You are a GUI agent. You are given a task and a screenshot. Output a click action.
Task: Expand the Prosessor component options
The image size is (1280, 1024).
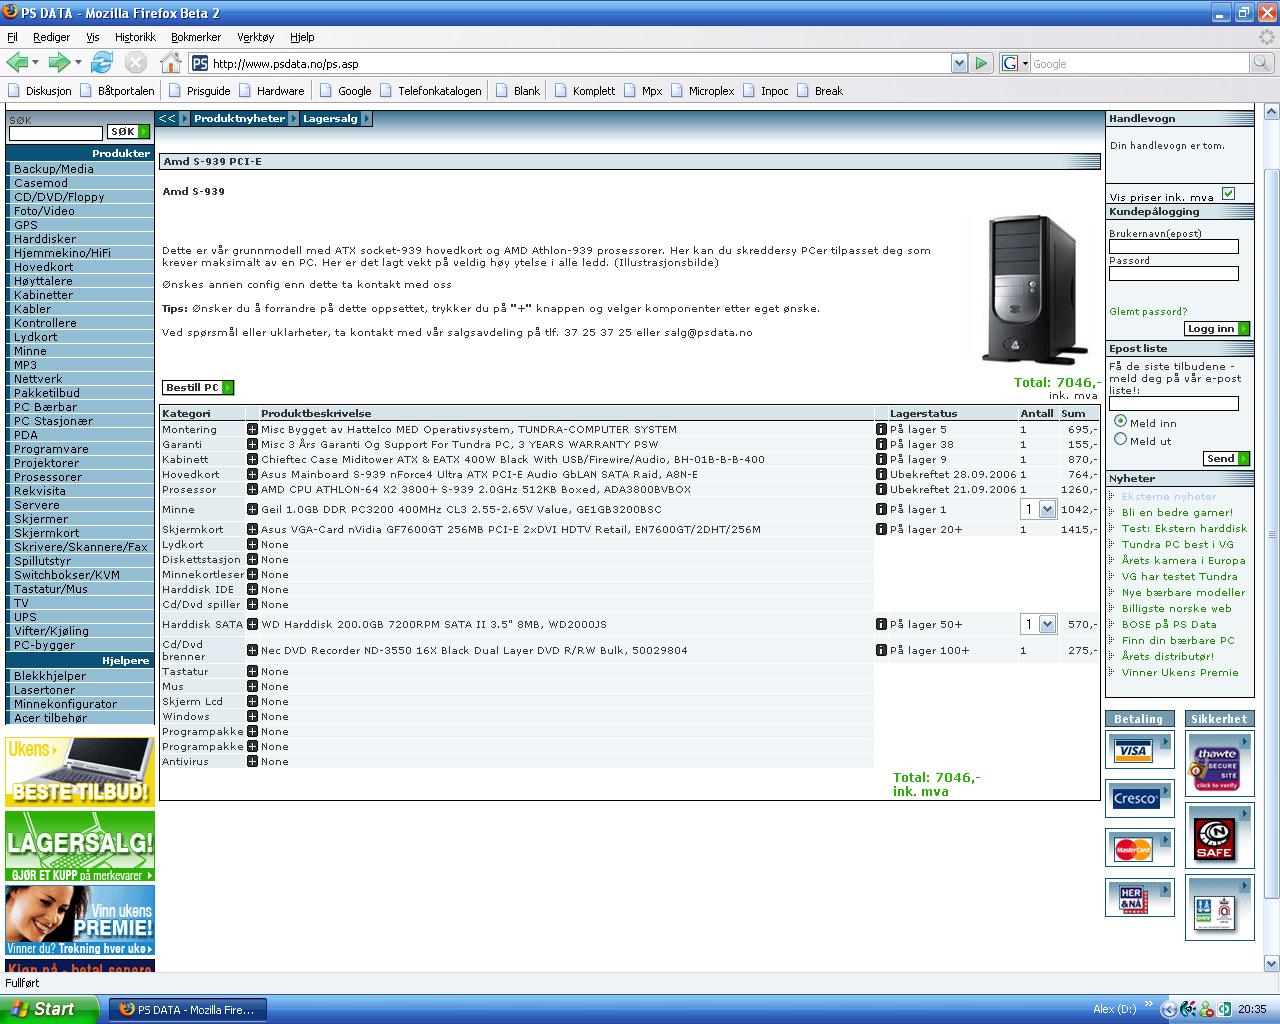[x=253, y=489]
